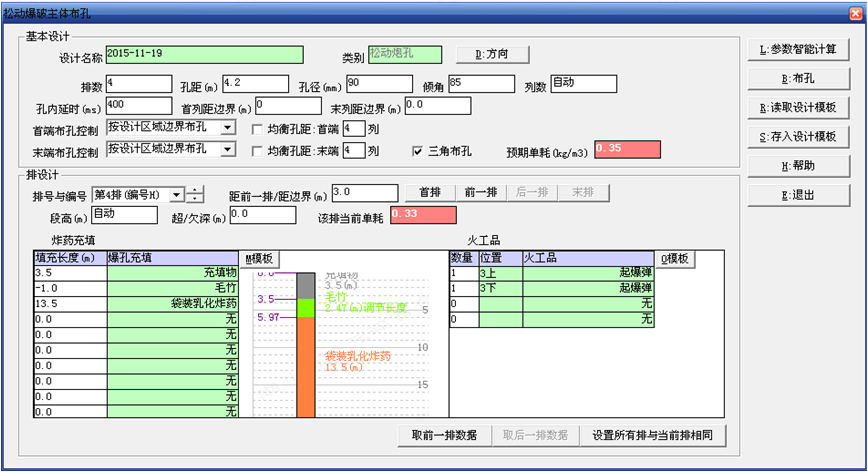868x472 pixels.
Task: Expand the 排号与编号 row selector dropdown
Action: pyautogui.click(x=176, y=194)
